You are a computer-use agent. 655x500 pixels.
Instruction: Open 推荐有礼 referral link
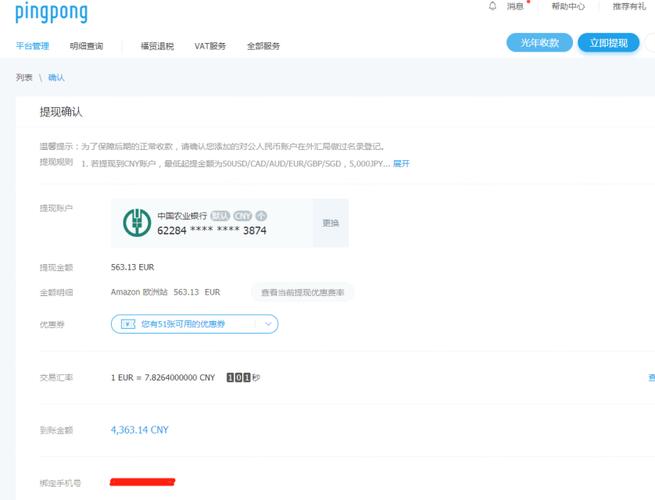(x=629, y=6)
